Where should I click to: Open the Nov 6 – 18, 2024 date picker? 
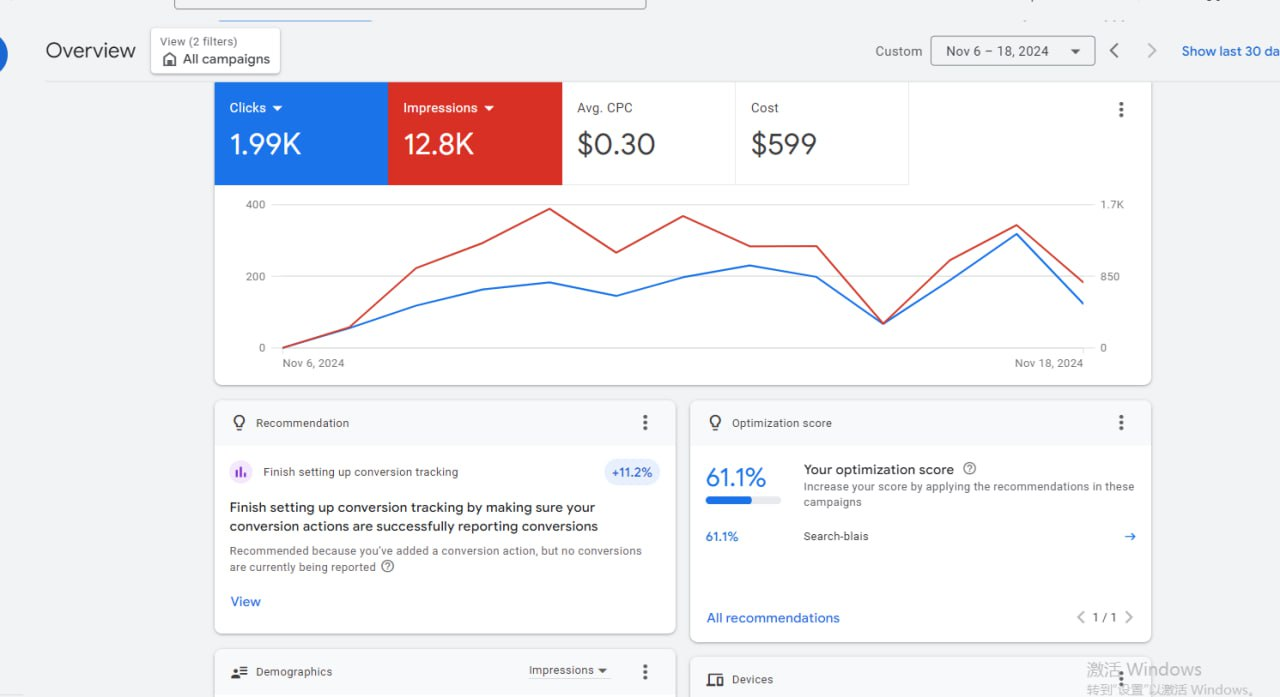[1012, 51]
